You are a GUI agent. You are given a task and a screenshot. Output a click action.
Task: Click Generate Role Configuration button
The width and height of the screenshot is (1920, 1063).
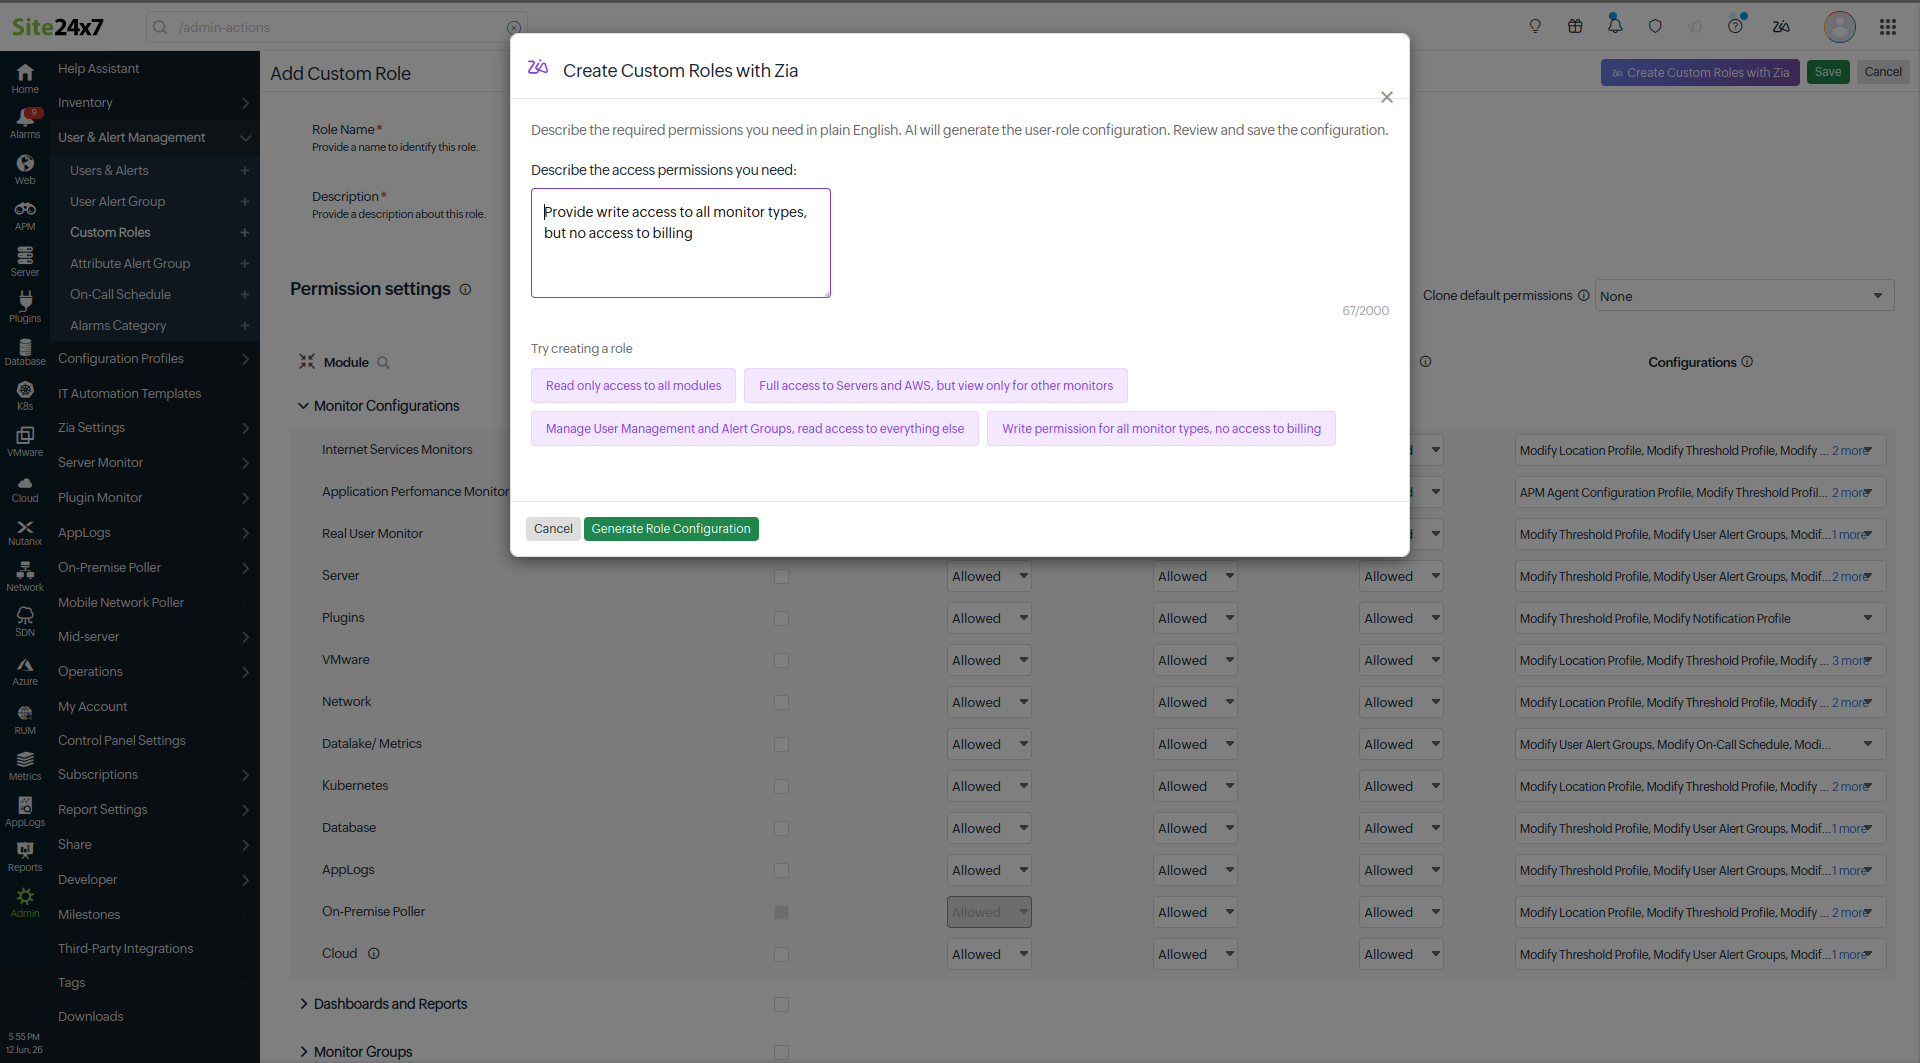click(671, 529)
